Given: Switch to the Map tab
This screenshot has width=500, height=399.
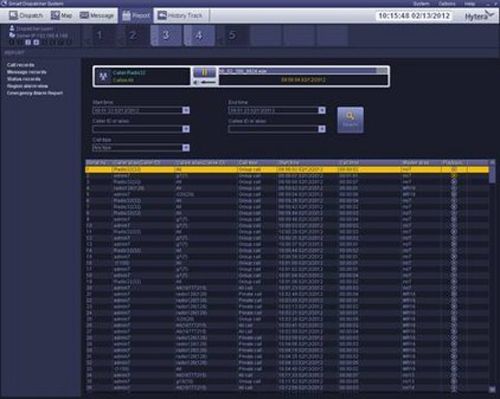Looking at the screenshot, I should point(61,16).
